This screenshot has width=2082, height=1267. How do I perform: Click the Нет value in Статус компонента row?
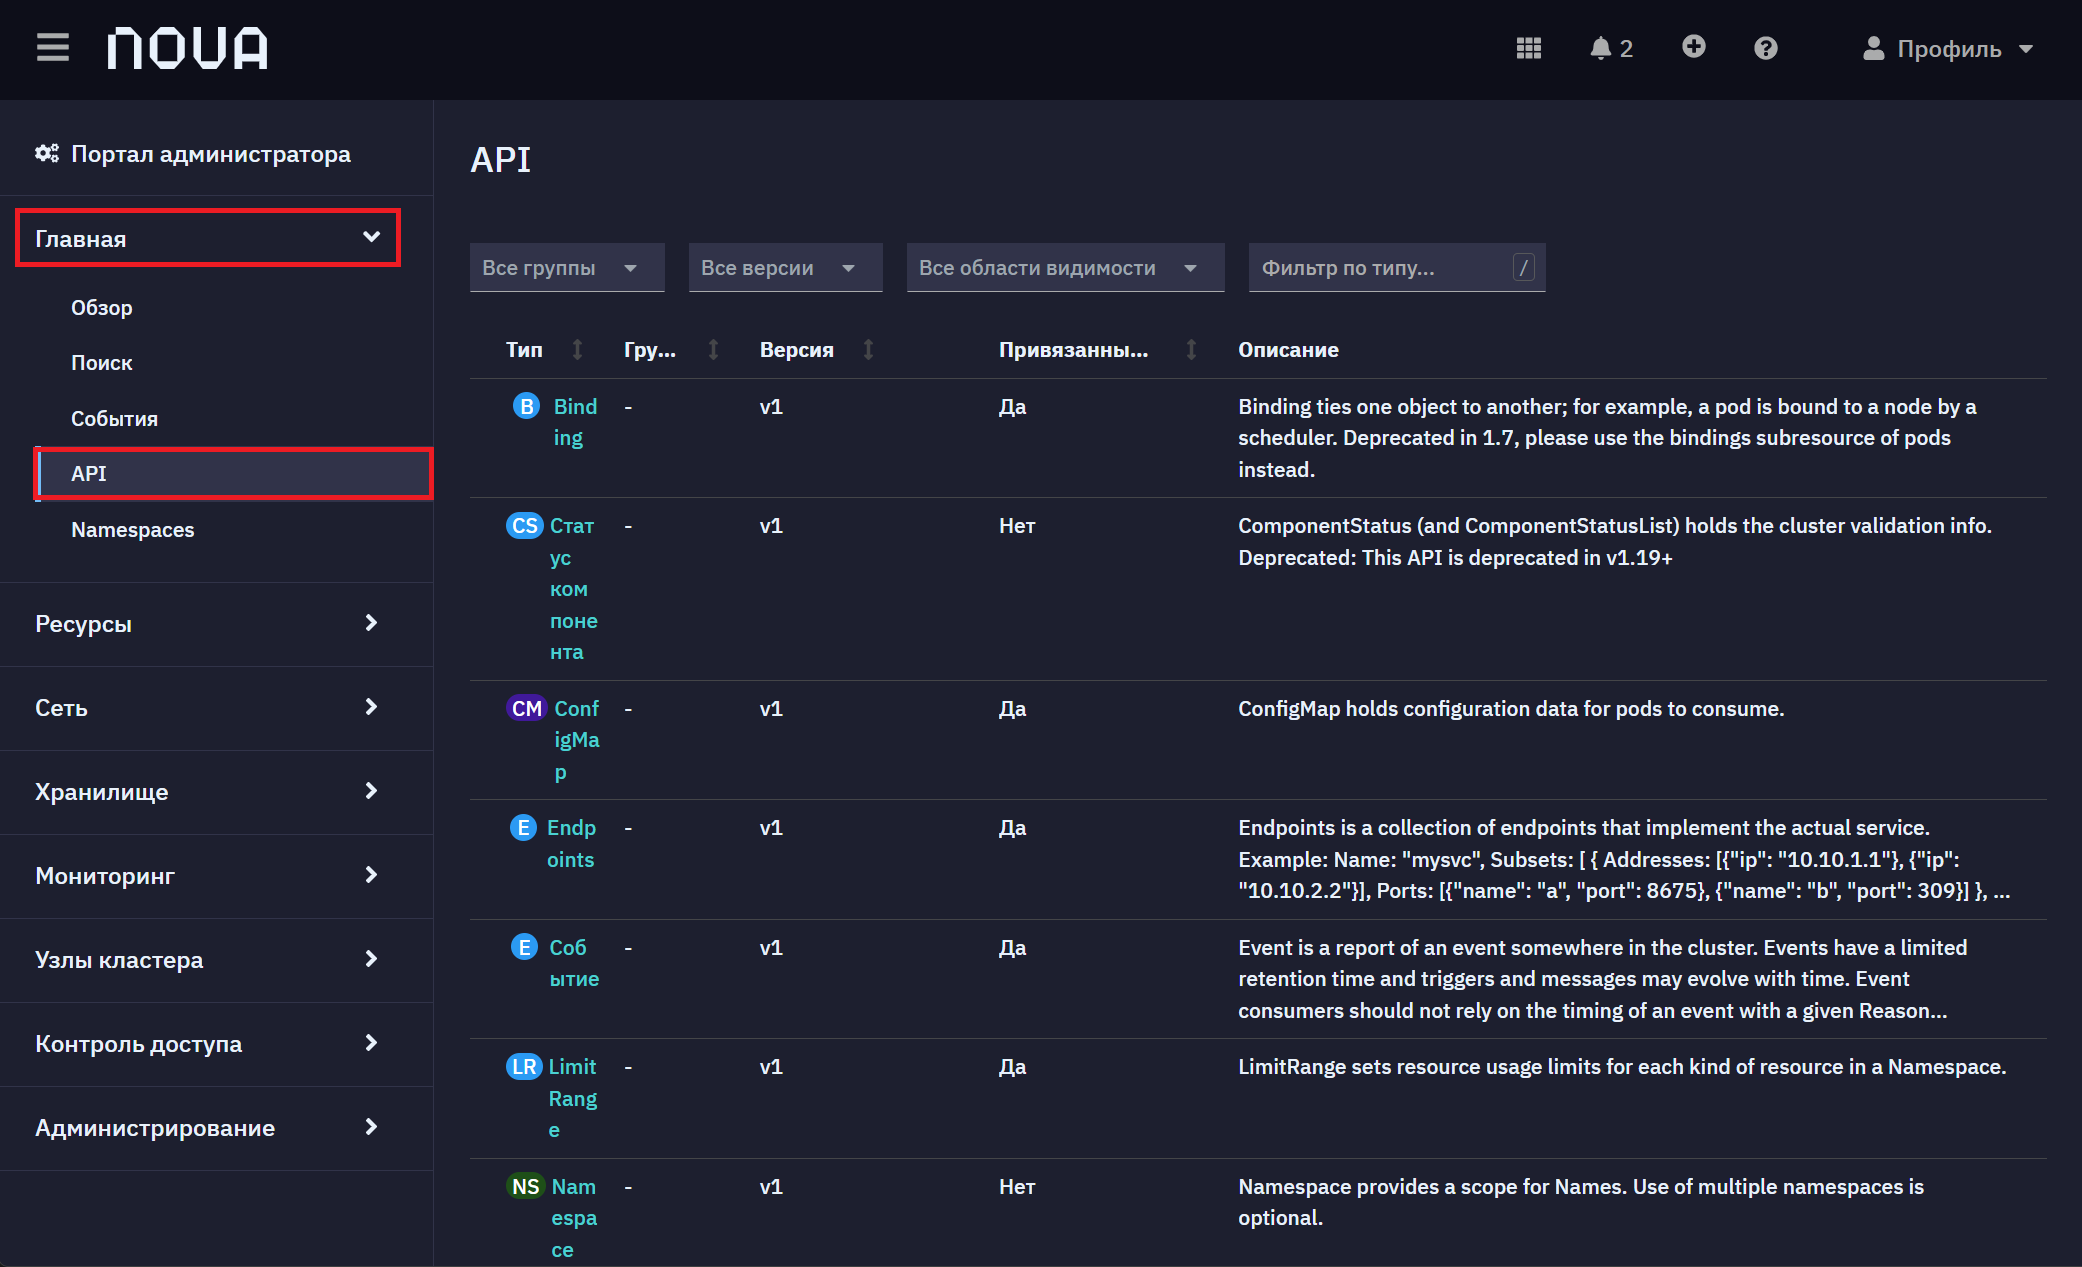point(1017,525)
